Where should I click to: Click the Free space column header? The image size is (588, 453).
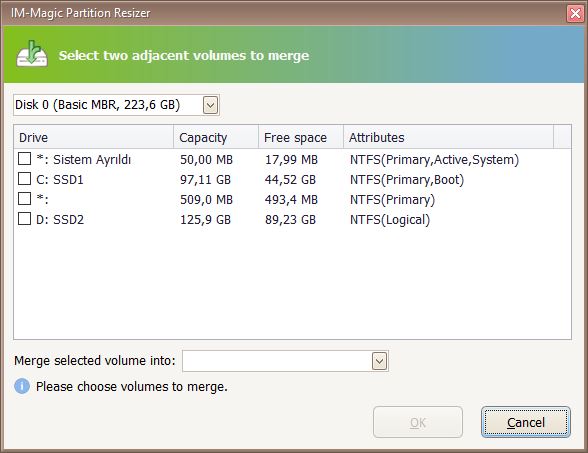pos(301,137)
